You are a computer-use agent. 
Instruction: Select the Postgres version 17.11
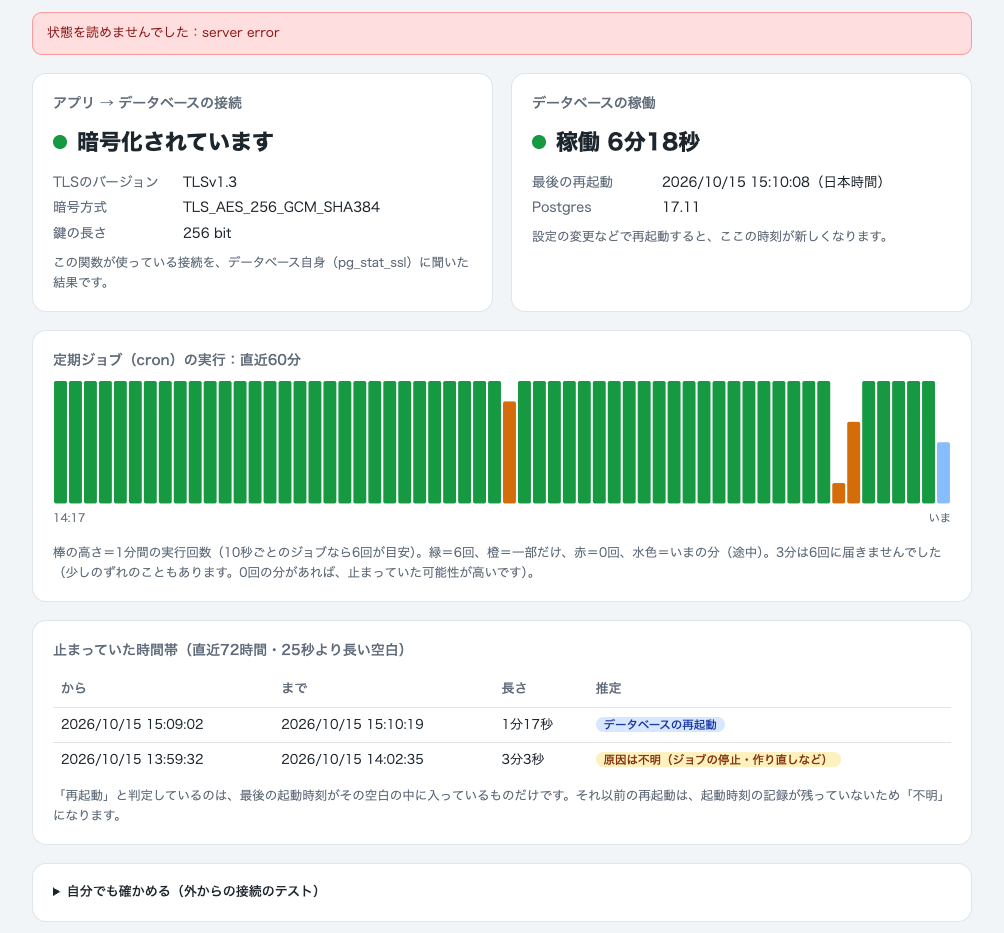(680, 207)
